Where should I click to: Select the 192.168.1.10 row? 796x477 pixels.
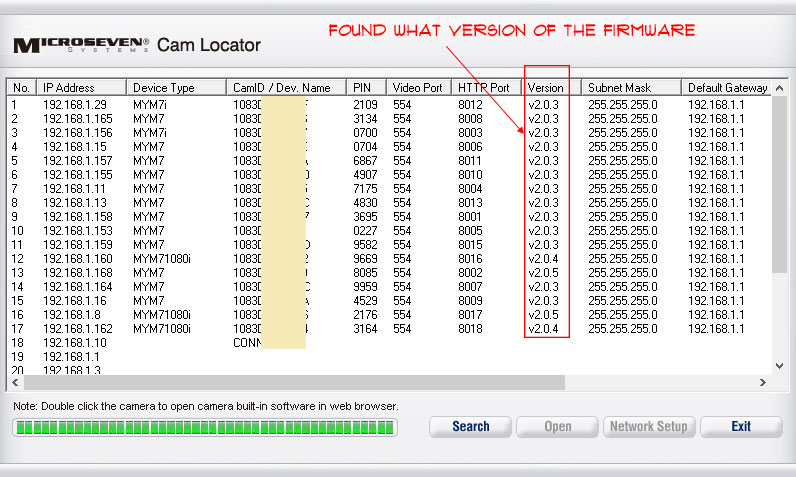click(x=389, y=343)
